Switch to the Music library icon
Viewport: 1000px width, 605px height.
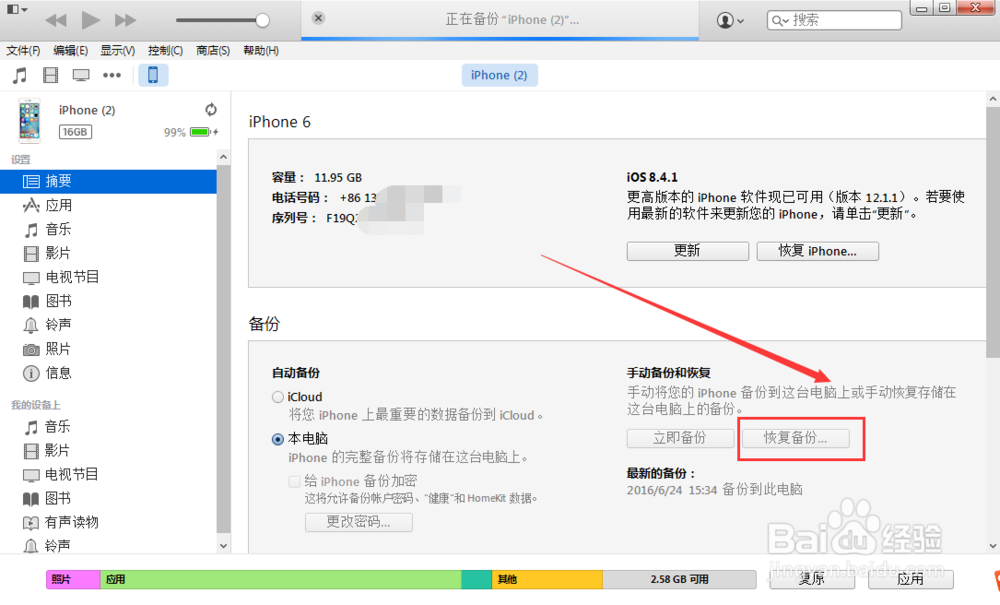(20, 75)
